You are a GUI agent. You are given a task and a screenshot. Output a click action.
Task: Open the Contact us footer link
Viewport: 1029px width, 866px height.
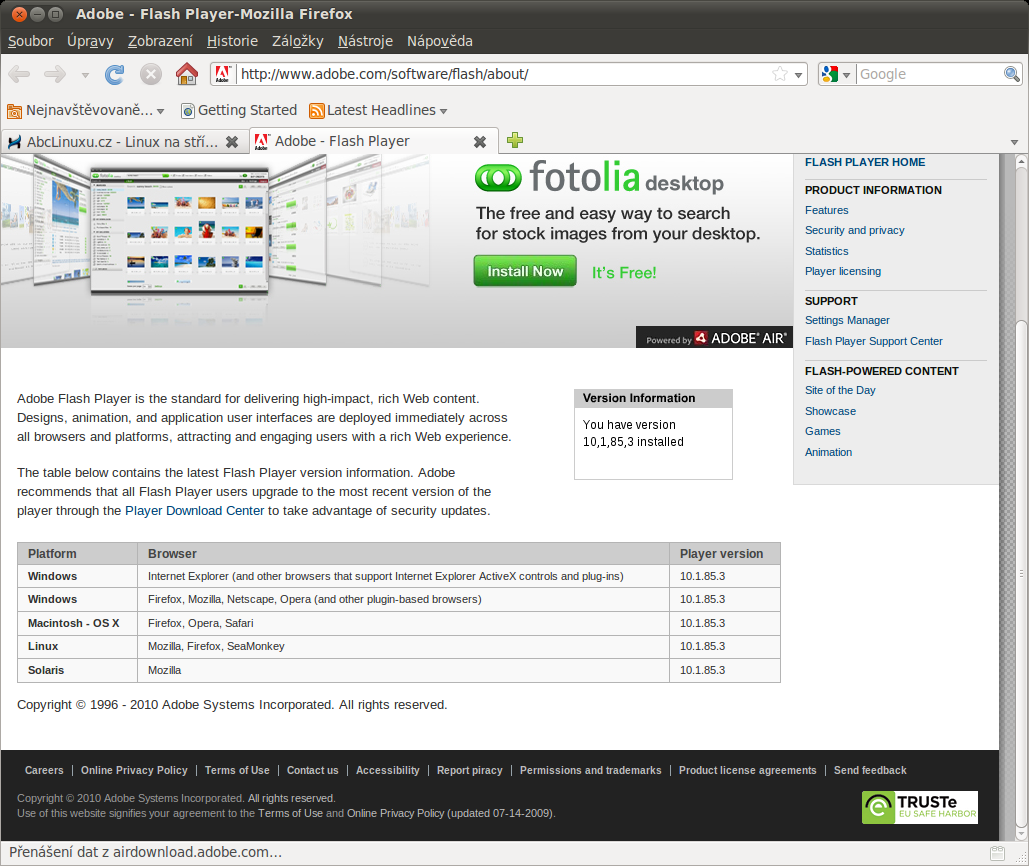click(312, 770)
